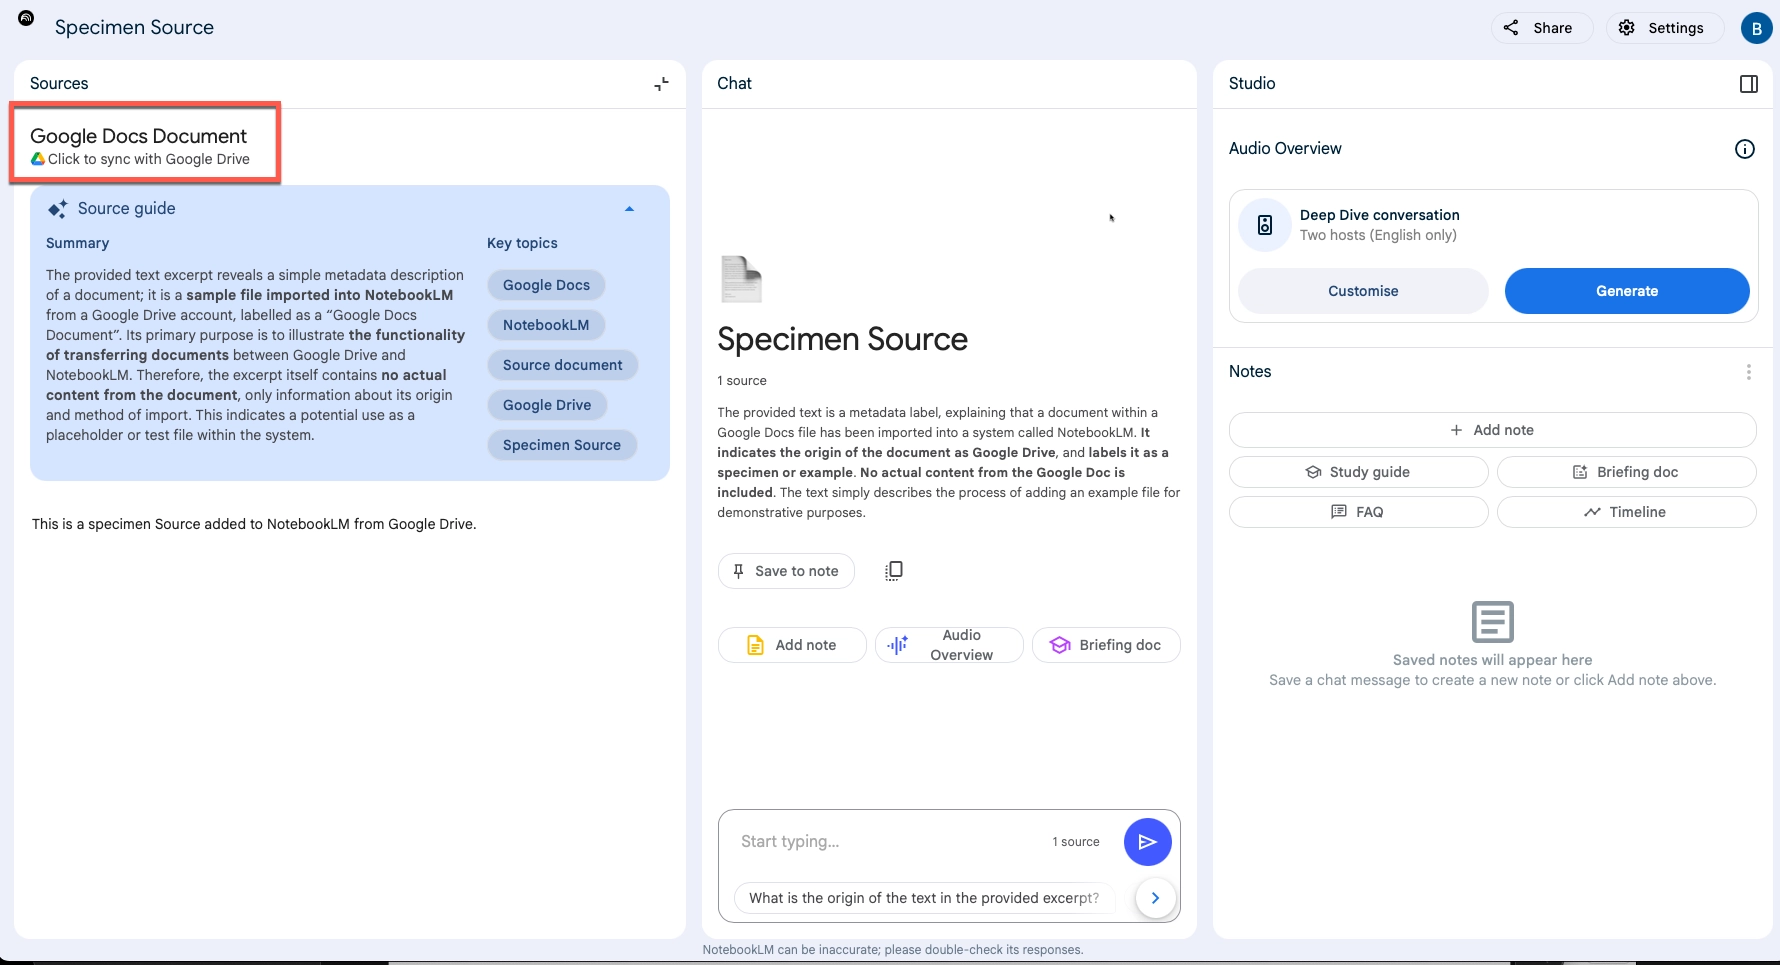1780x965 pixels.
Task: Click the Source guide sparkle icon
Action: click(x=58, y=209)
